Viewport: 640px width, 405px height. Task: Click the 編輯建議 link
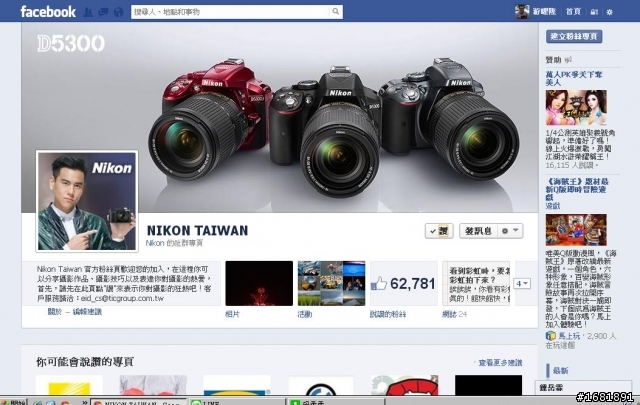click(x=87, y=312)
